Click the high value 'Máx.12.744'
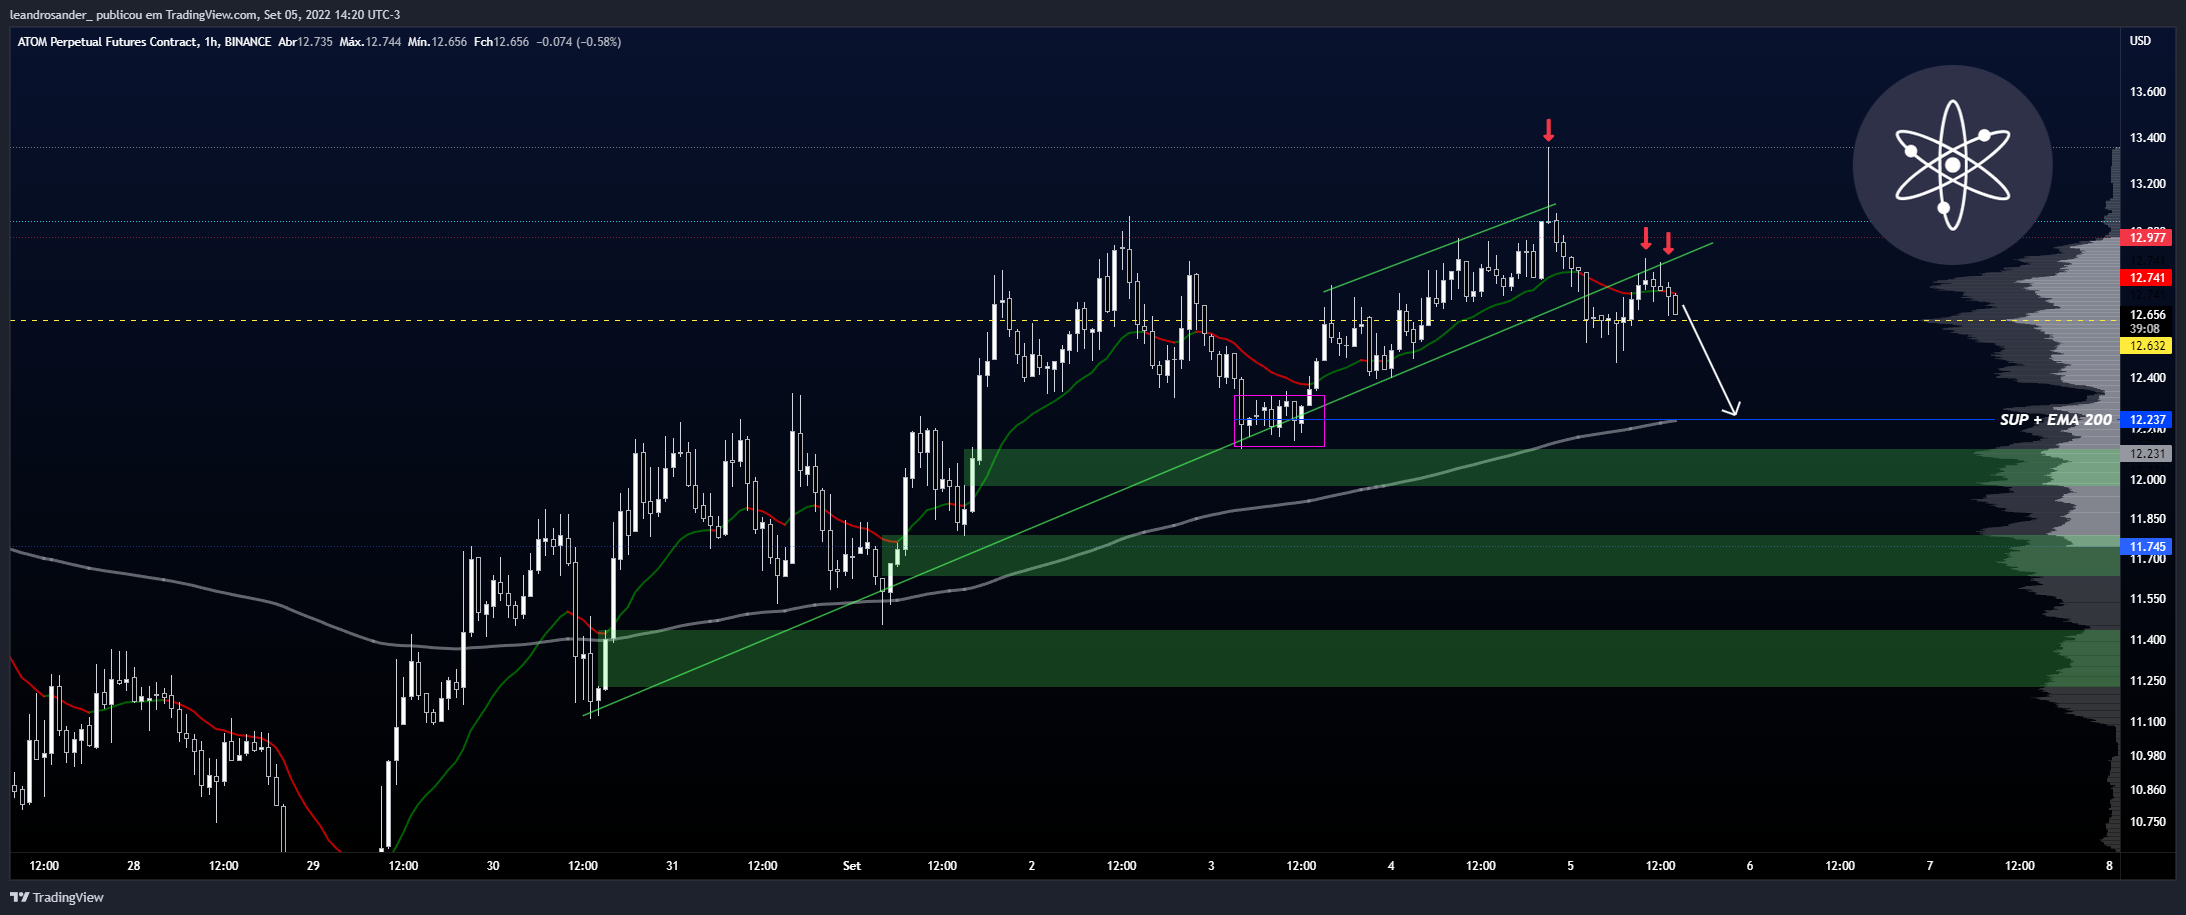2186x915 pixels. (x=370, y=42)
